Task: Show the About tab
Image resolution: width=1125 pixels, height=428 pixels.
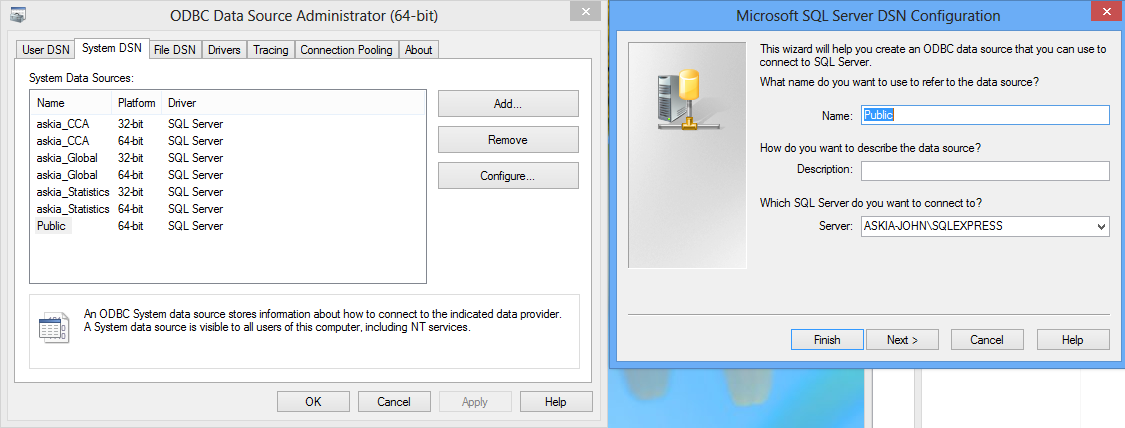Action: 418,50
